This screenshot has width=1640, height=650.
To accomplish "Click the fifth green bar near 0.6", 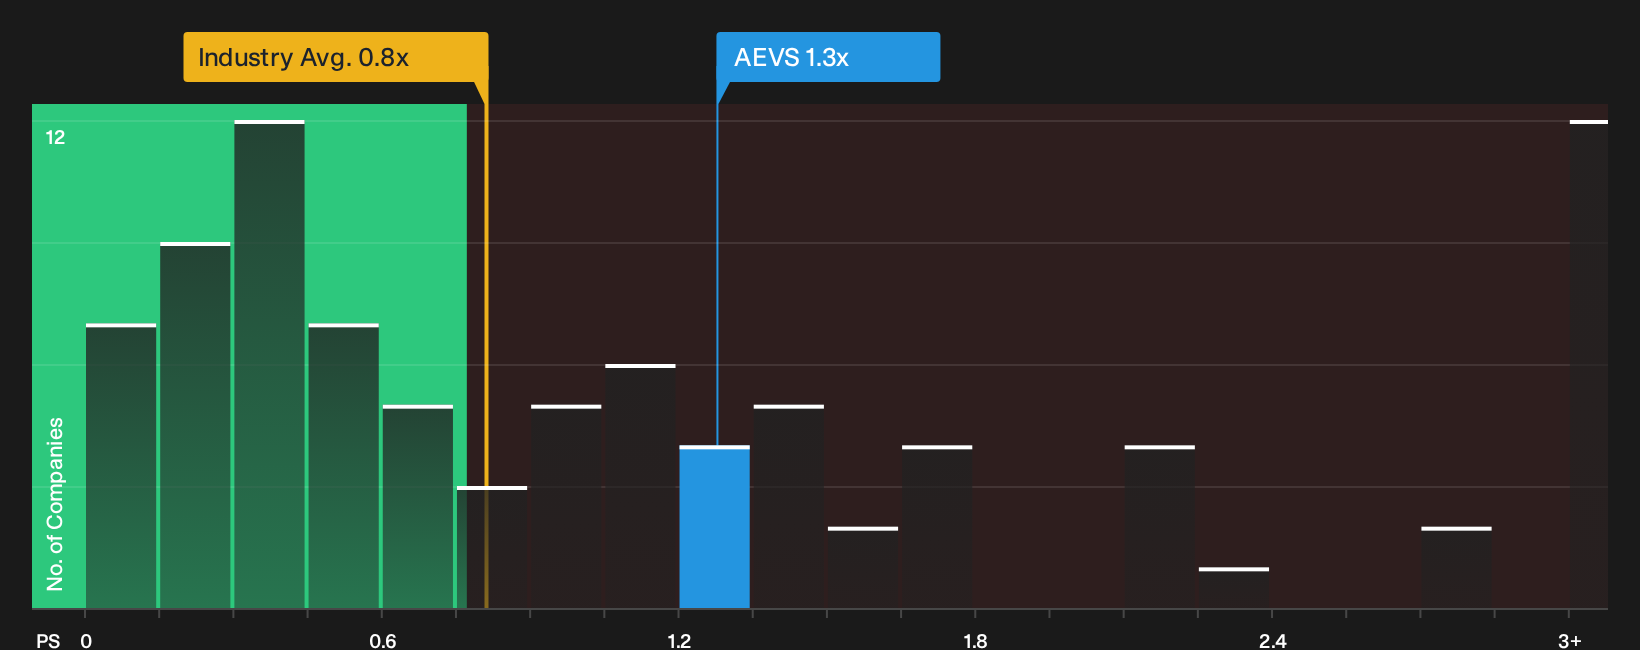I will pos(418,506).
